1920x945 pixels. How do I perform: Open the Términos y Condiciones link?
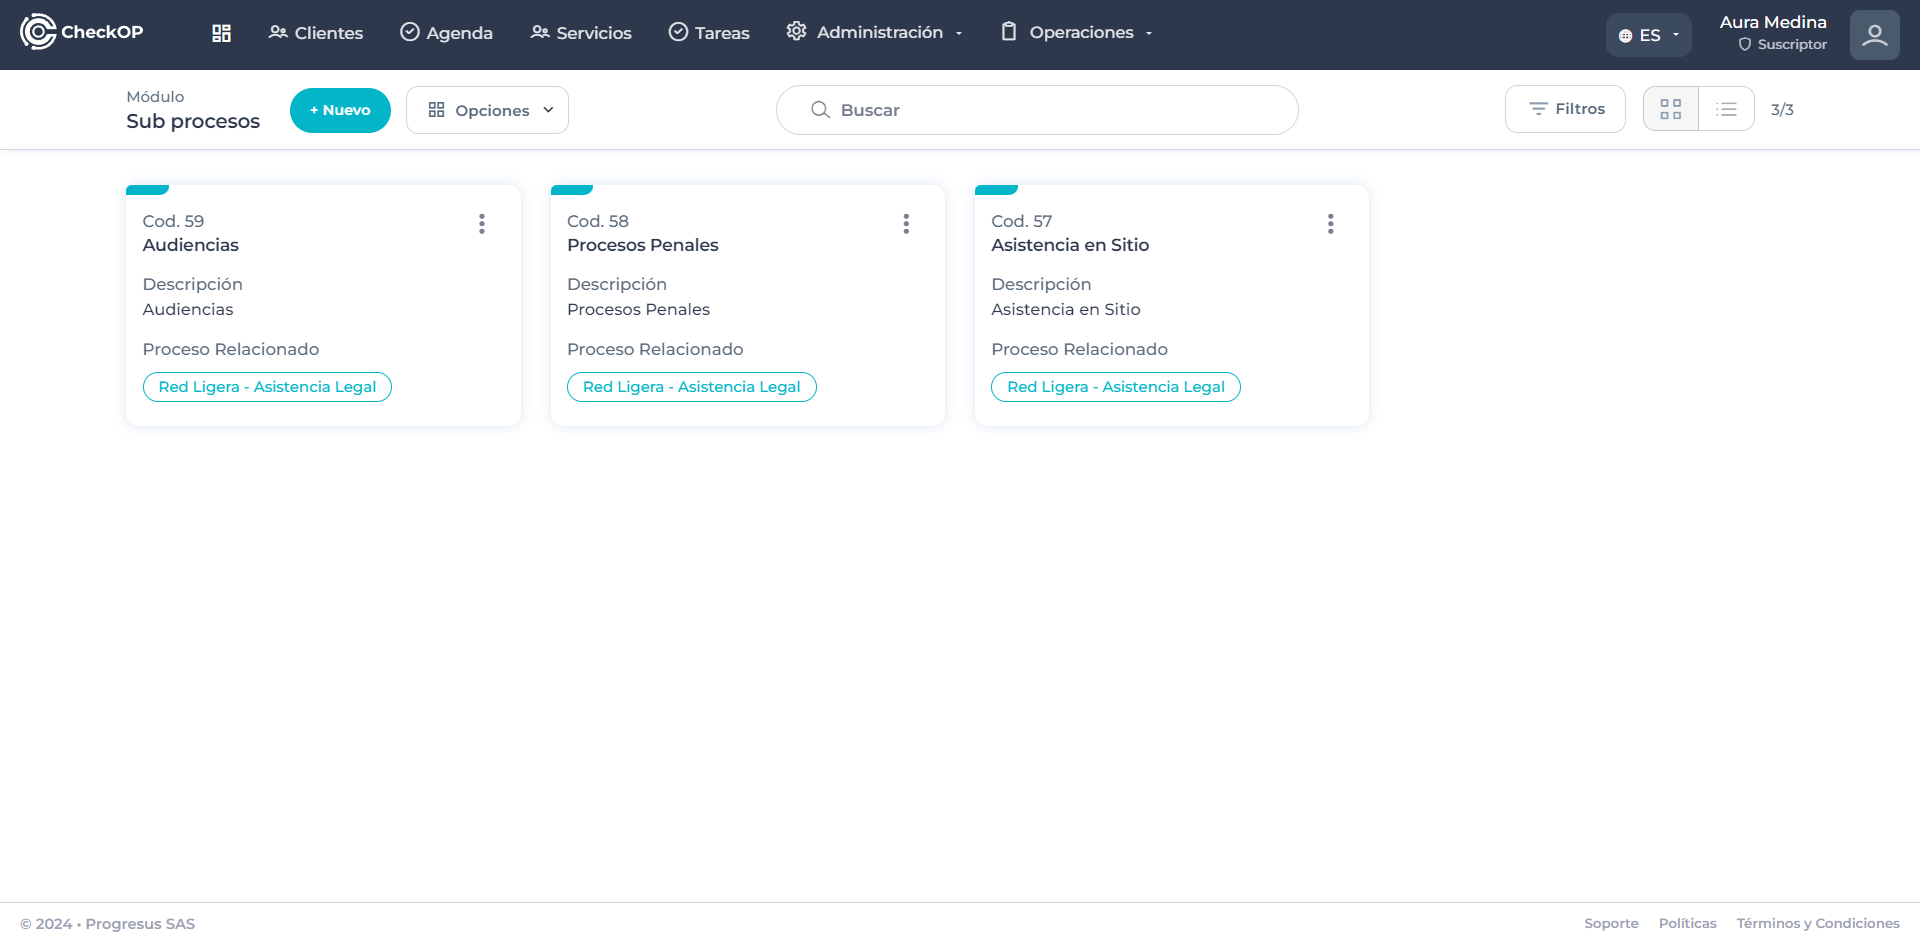point(1818,924)
